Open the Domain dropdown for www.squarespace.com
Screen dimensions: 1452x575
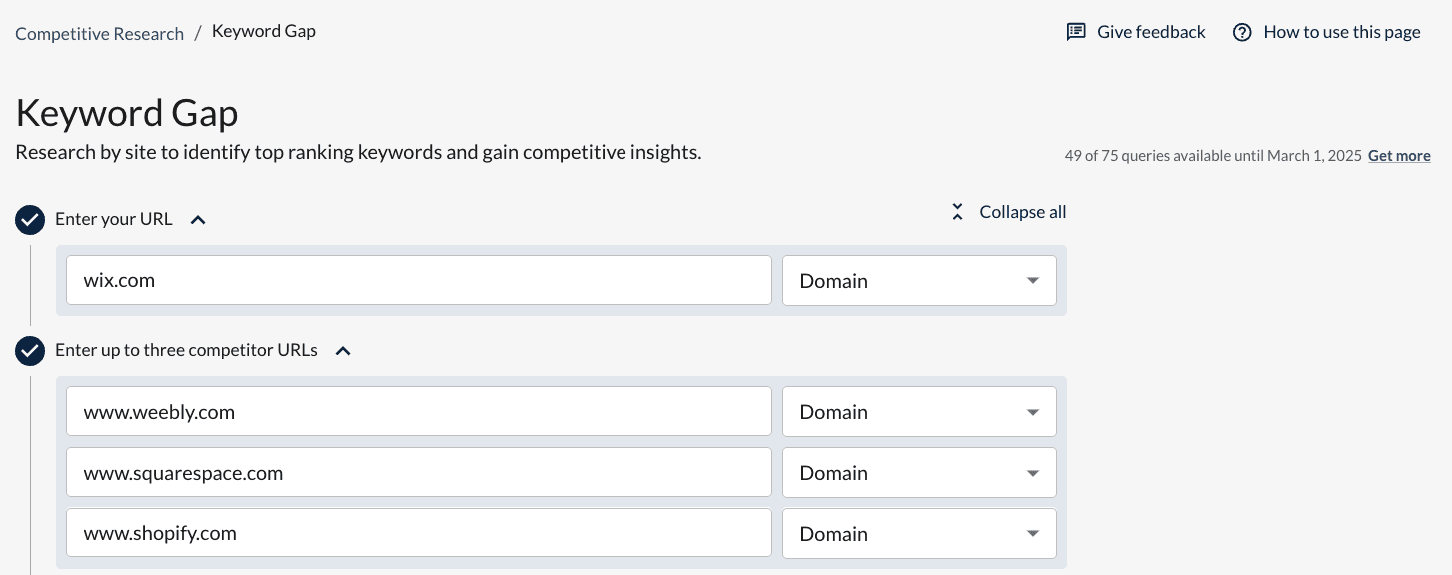click(x=918, y=473)
